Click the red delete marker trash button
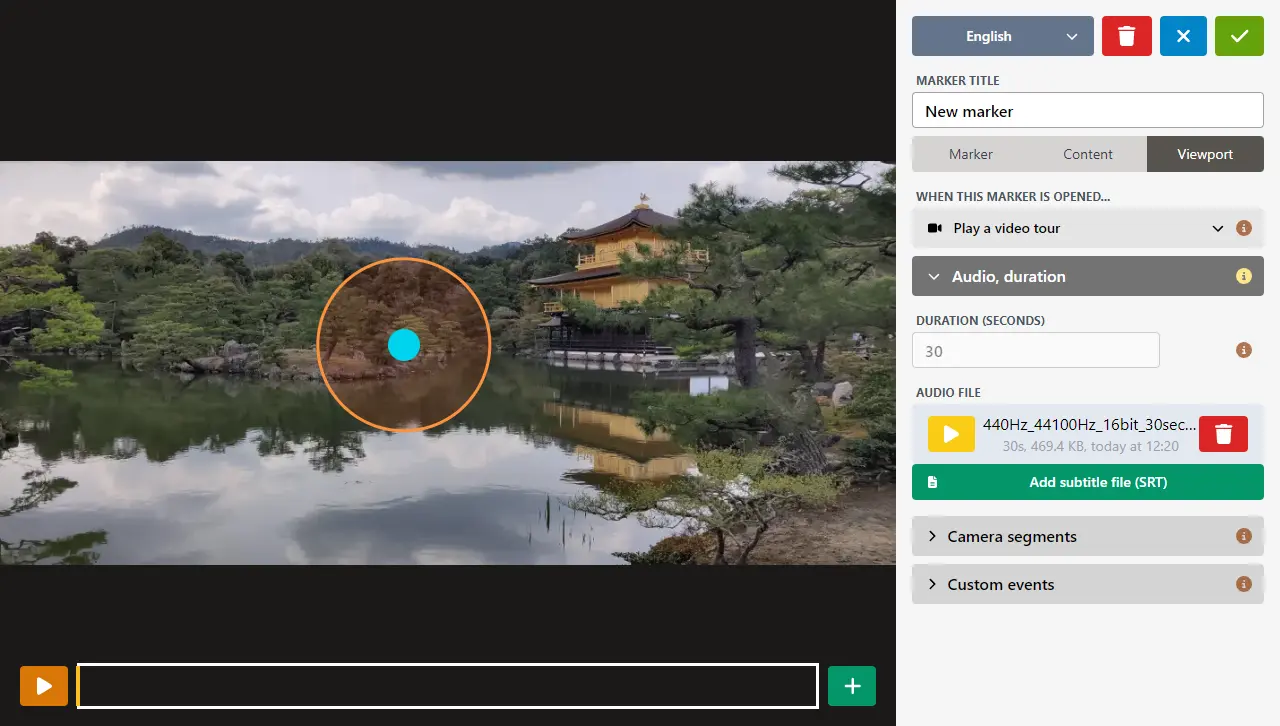 pyautogui.click(x=1126, y=36)
